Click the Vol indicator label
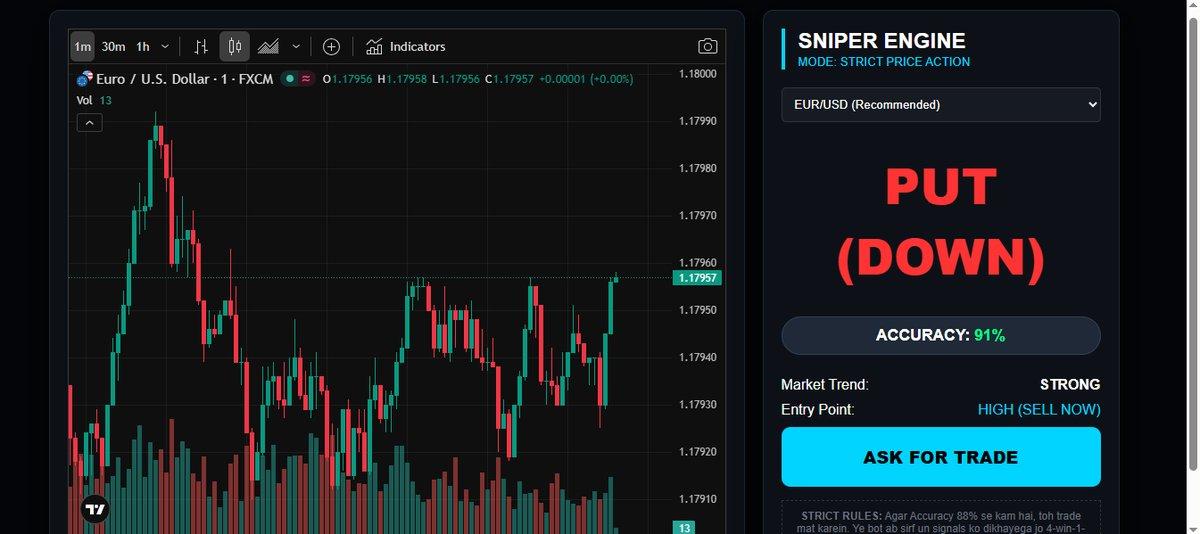1200x534 pixels. 85,100
